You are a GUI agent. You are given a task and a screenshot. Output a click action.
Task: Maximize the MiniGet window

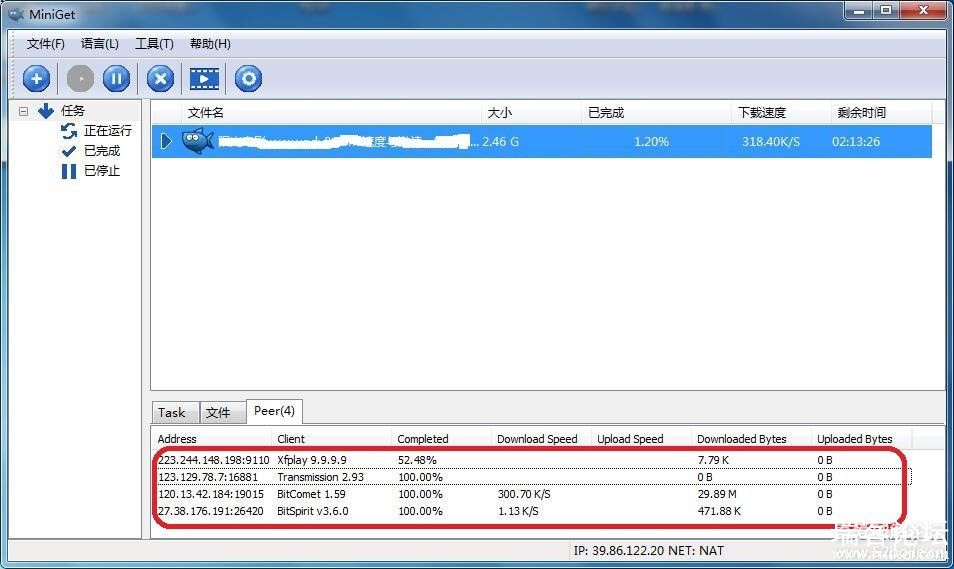pos(886,10)
